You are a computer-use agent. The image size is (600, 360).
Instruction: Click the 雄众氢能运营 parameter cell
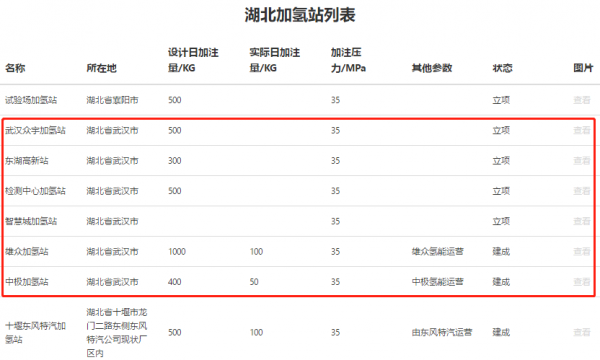(438, 251)
